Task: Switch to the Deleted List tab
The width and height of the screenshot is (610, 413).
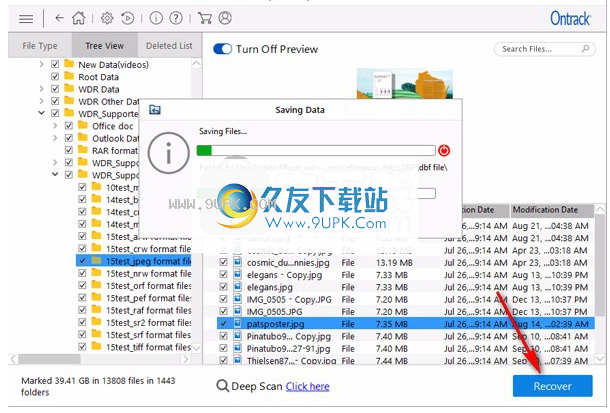Action: coord(169,46)
